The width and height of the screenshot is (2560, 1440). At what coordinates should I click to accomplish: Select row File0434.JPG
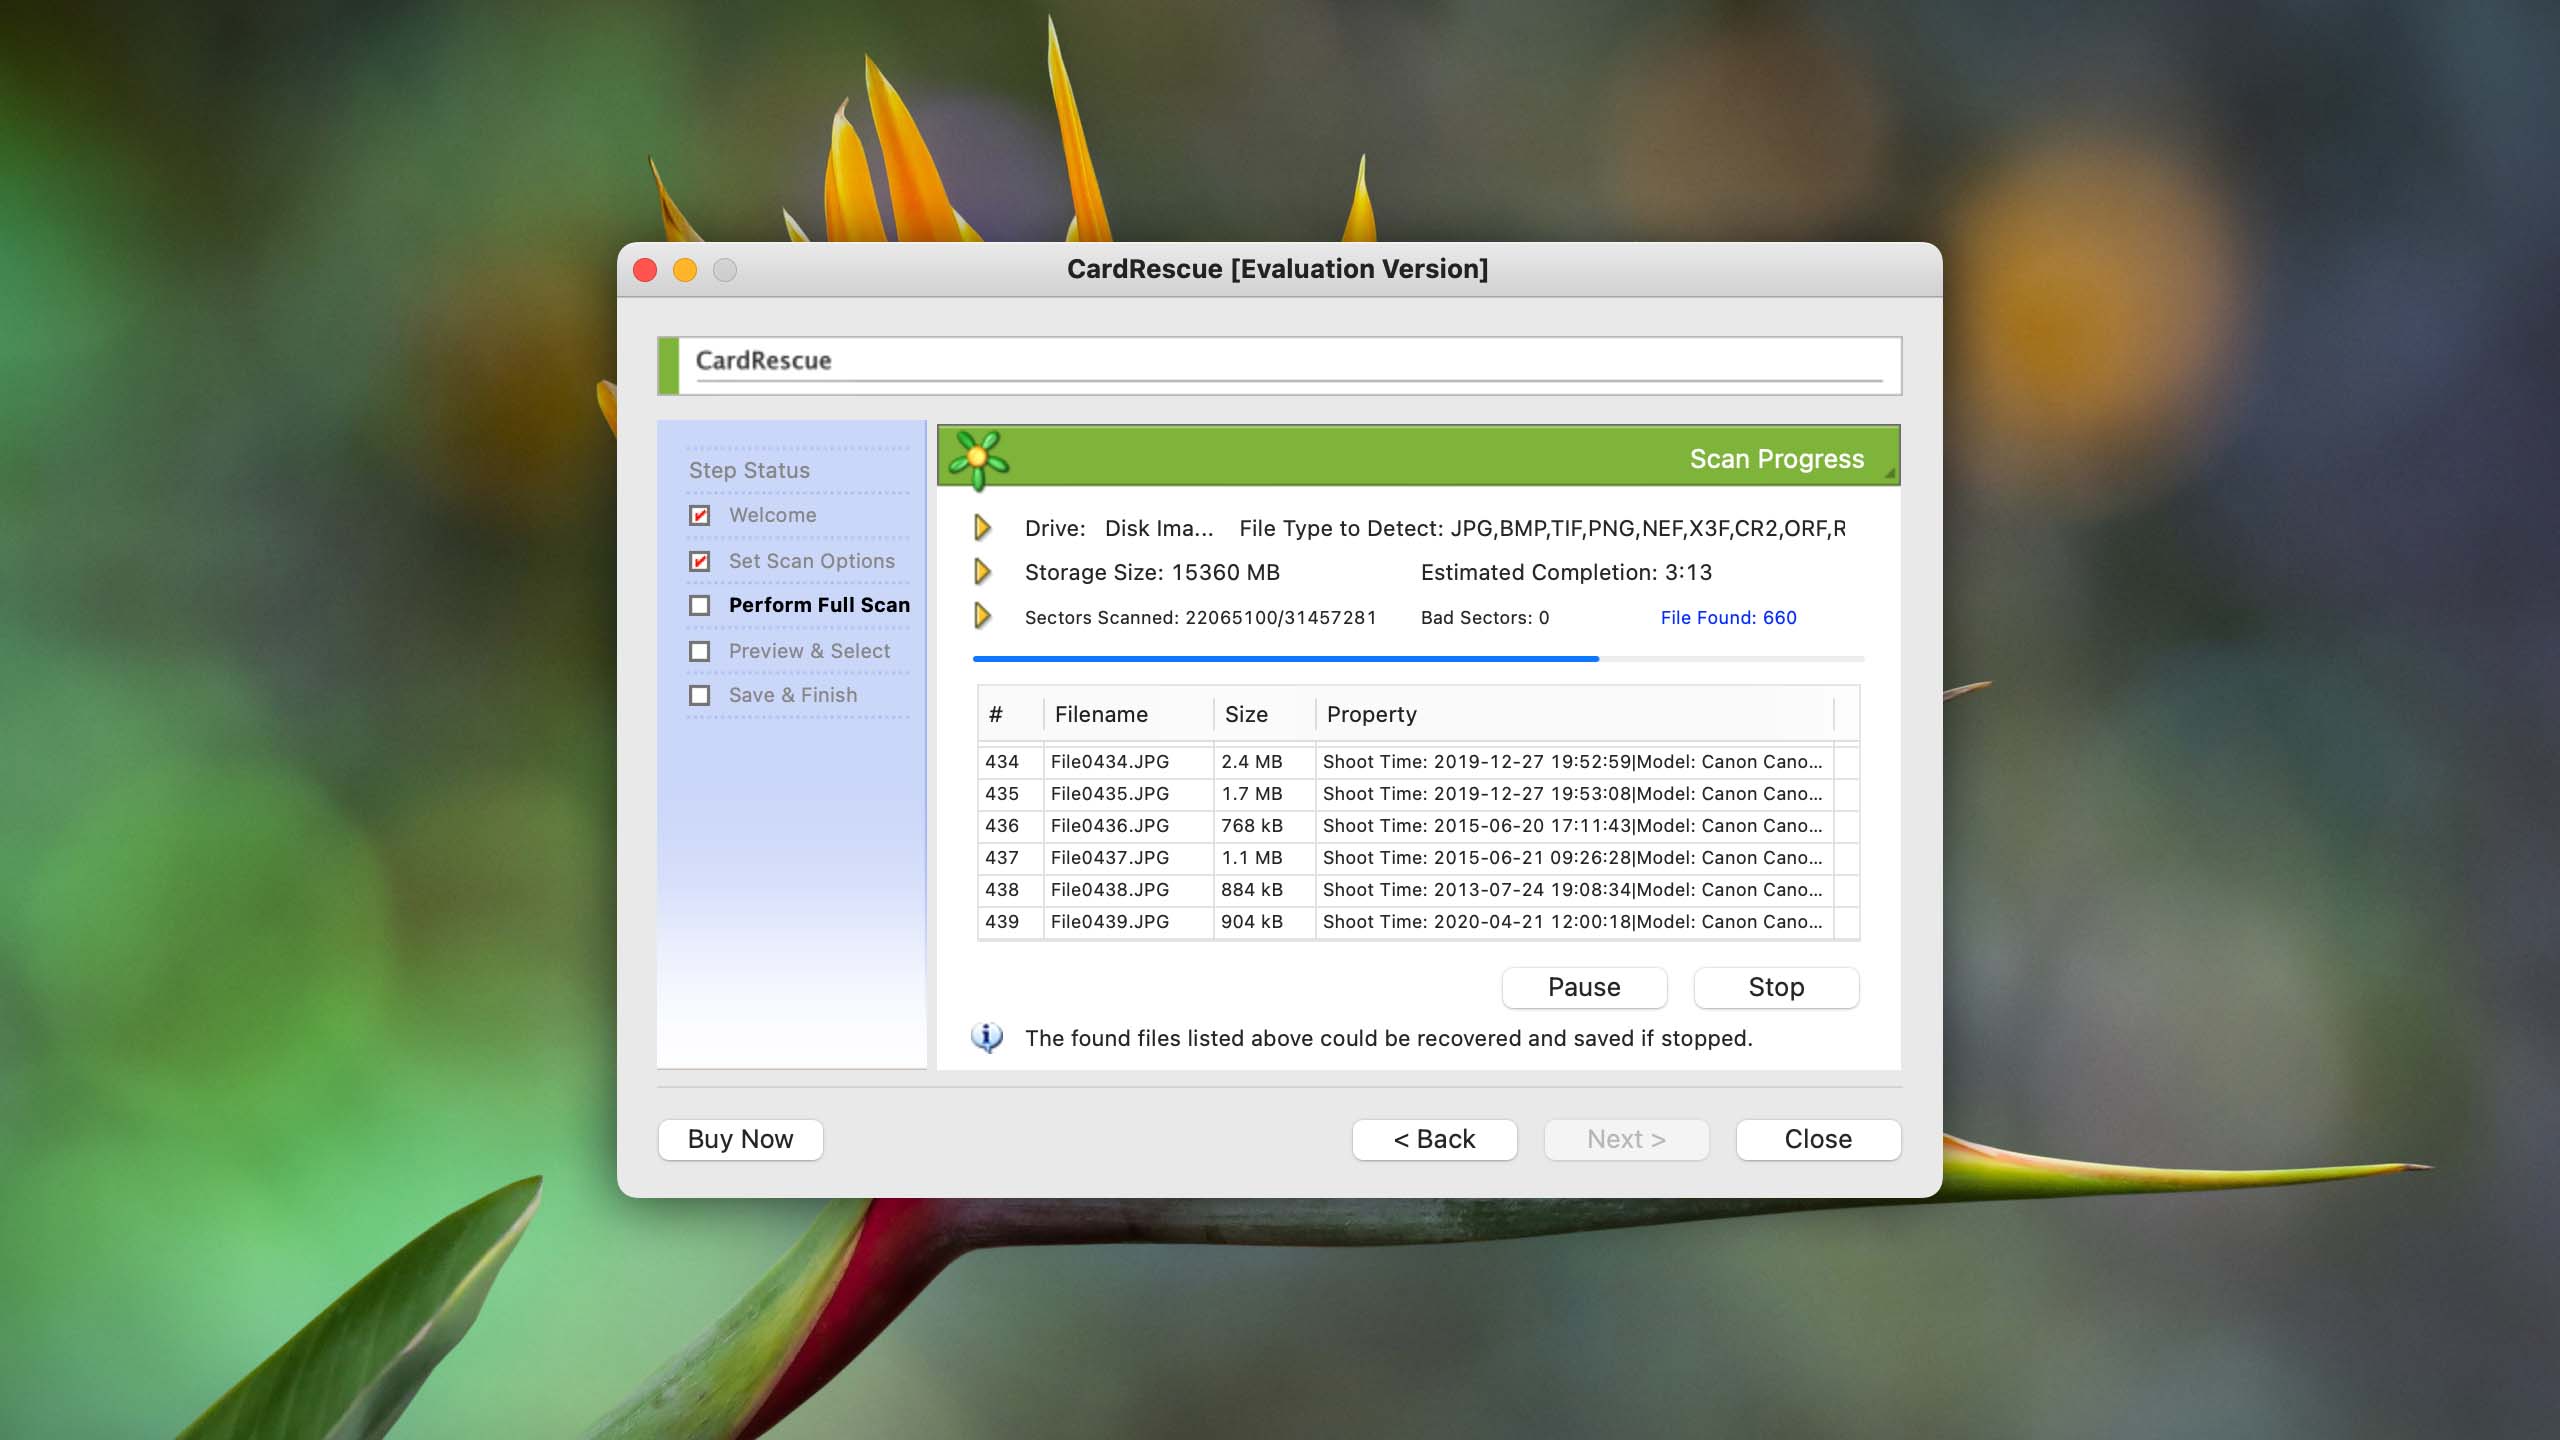1418,762
